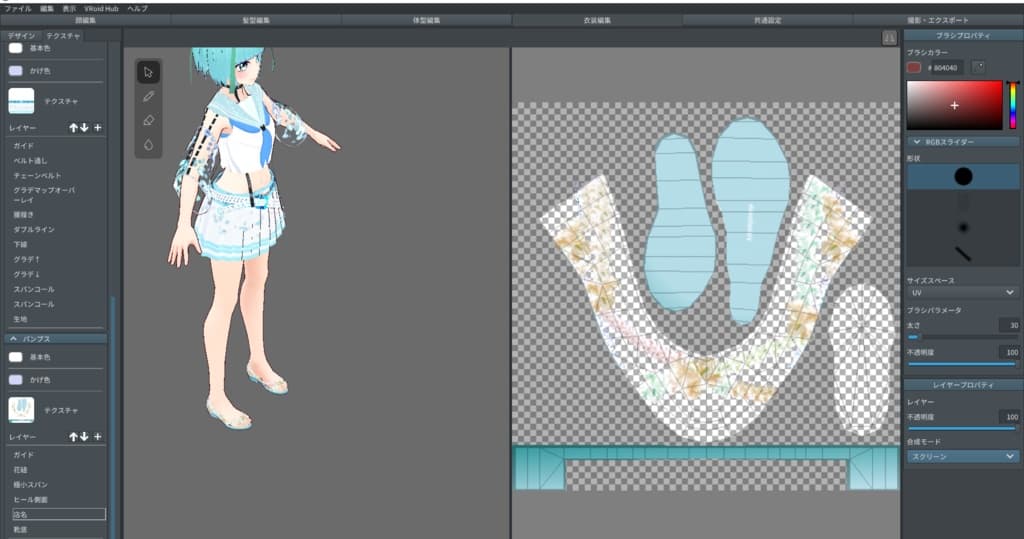This screenshot has width=1024, height=539.
Task: Click the brush color swatch
Action: click(x=914, y=67)
